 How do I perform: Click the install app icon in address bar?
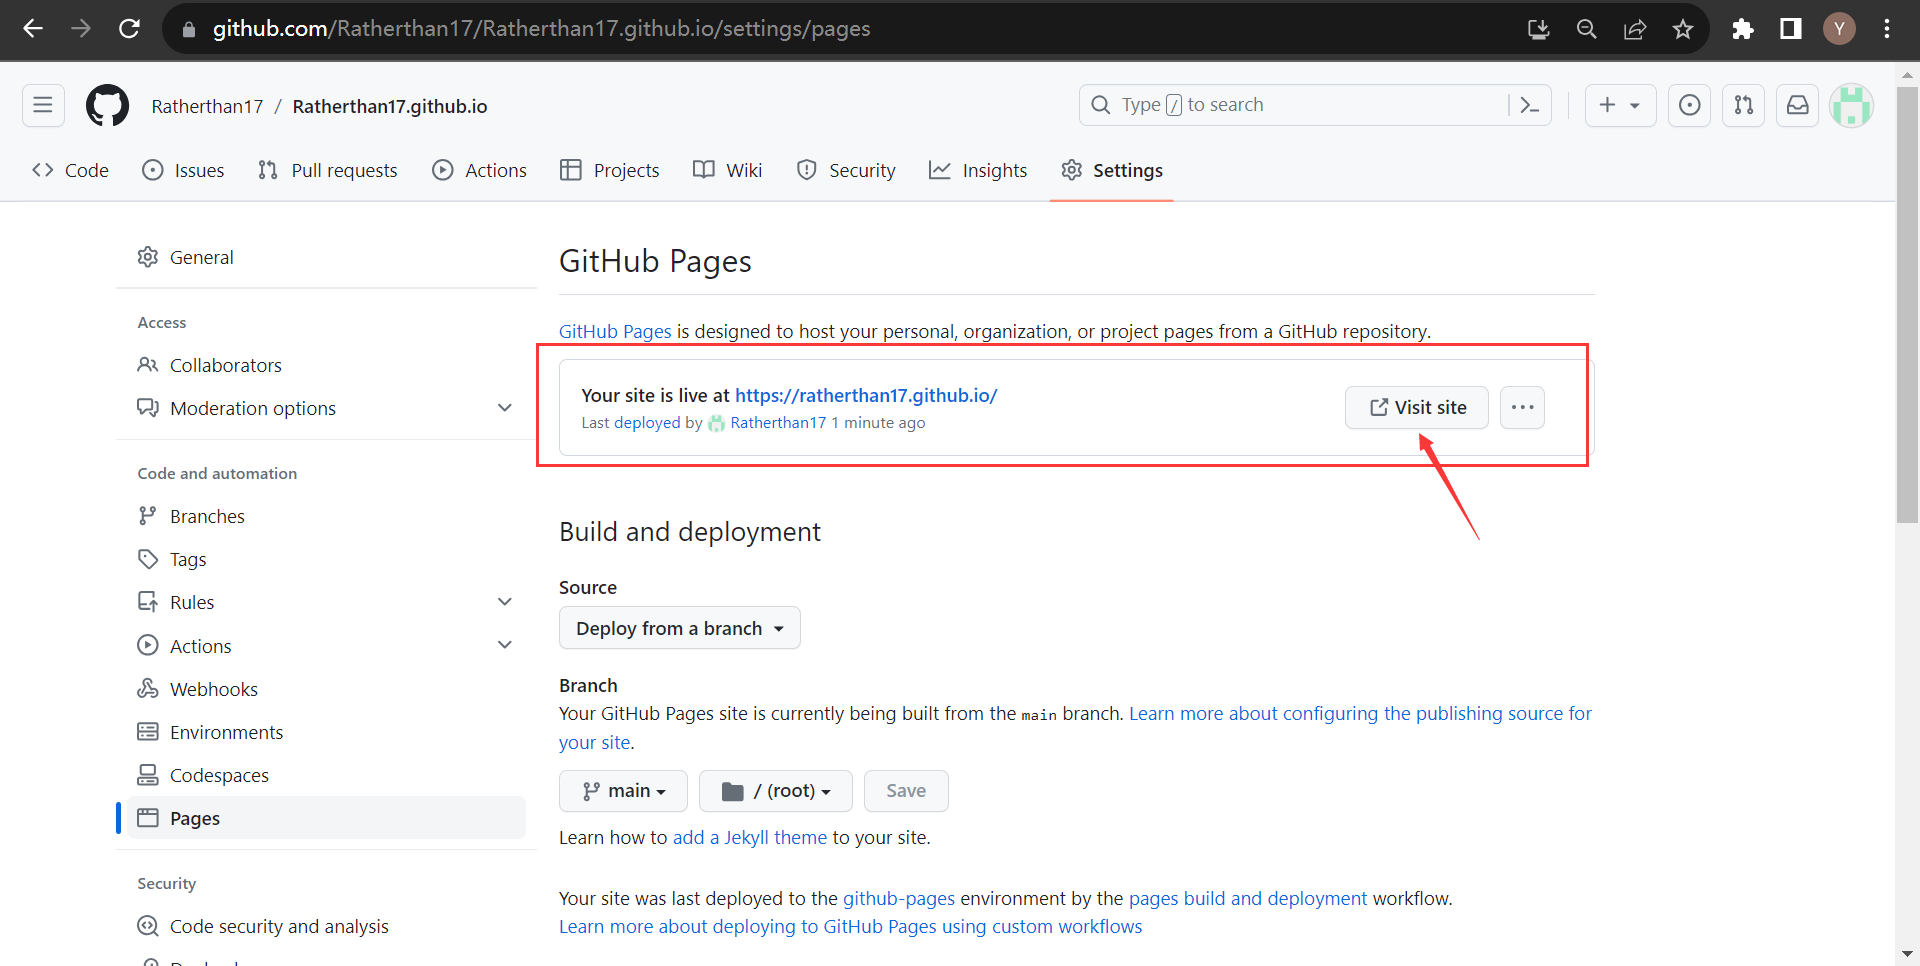coord(1539,29)
